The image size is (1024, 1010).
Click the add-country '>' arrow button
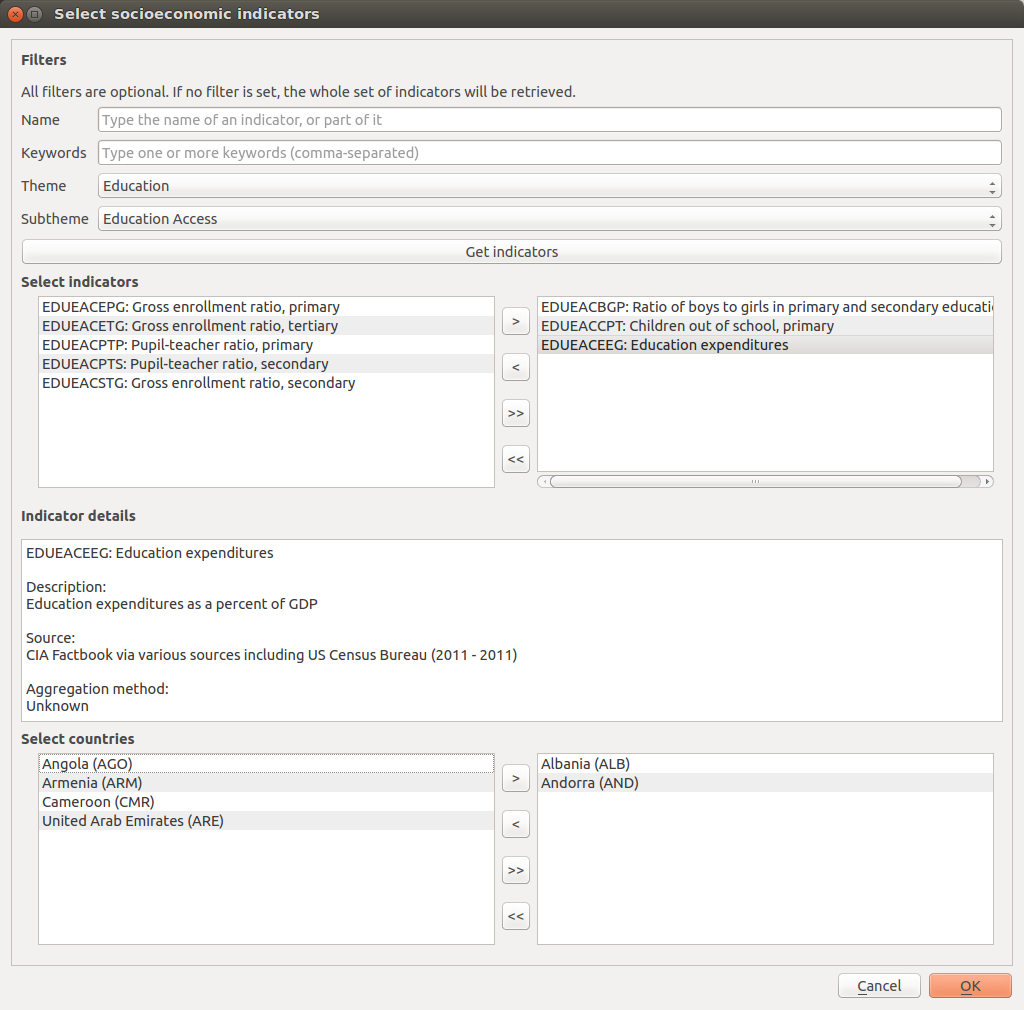pyautogui.click(x=515, y=778)
